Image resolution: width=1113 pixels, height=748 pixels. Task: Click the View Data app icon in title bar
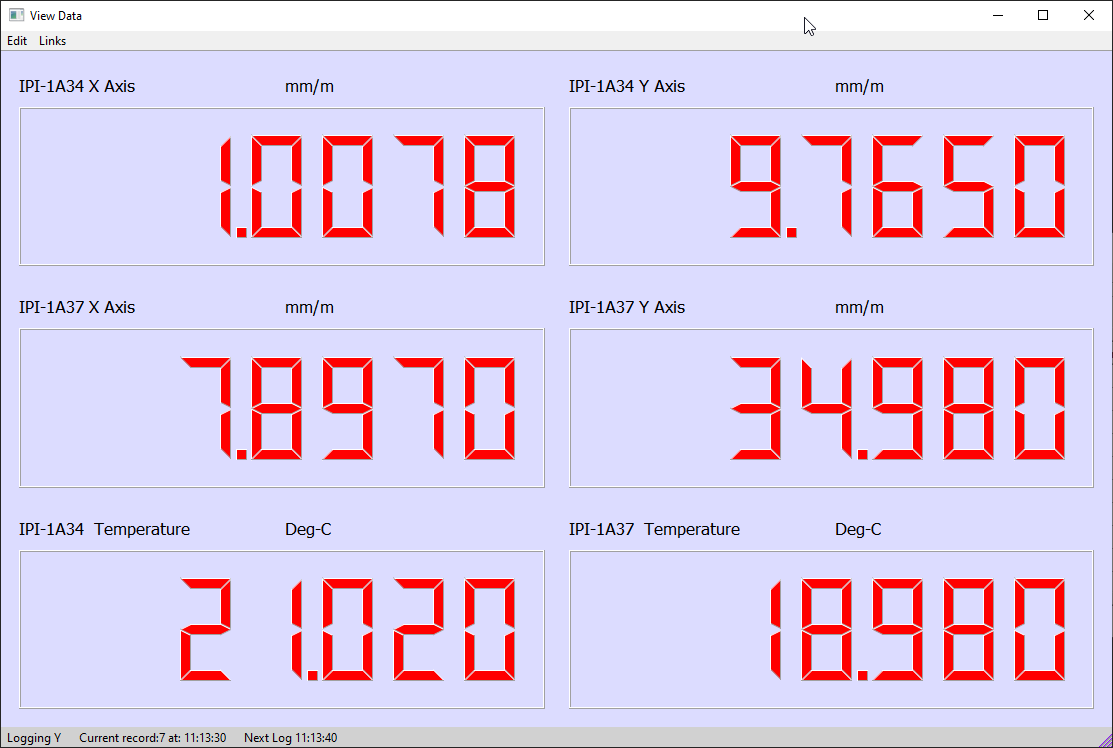click(x=16, y=15)
